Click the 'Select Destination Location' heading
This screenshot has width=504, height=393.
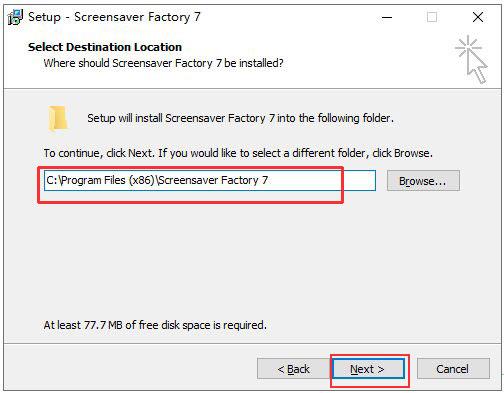105,47
